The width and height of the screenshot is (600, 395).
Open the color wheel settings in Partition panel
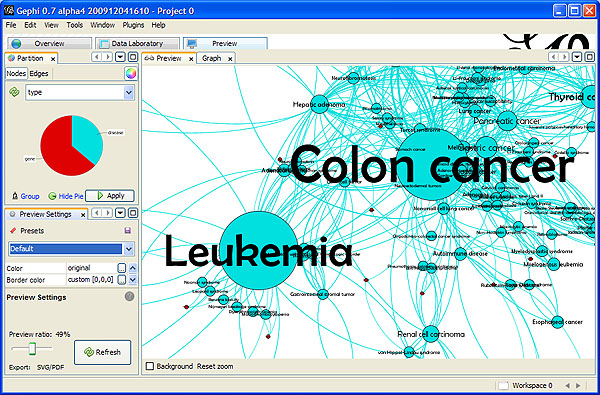click(131, 73)
